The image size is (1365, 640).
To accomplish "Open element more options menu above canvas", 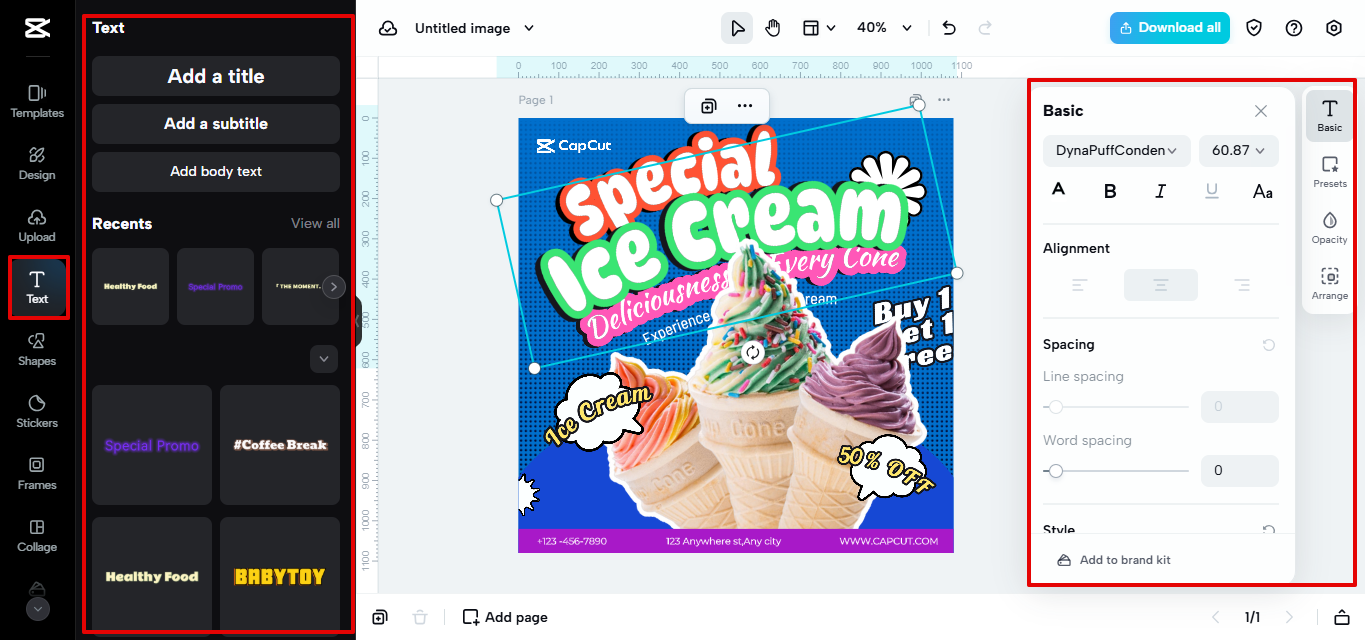I will 745,106.
